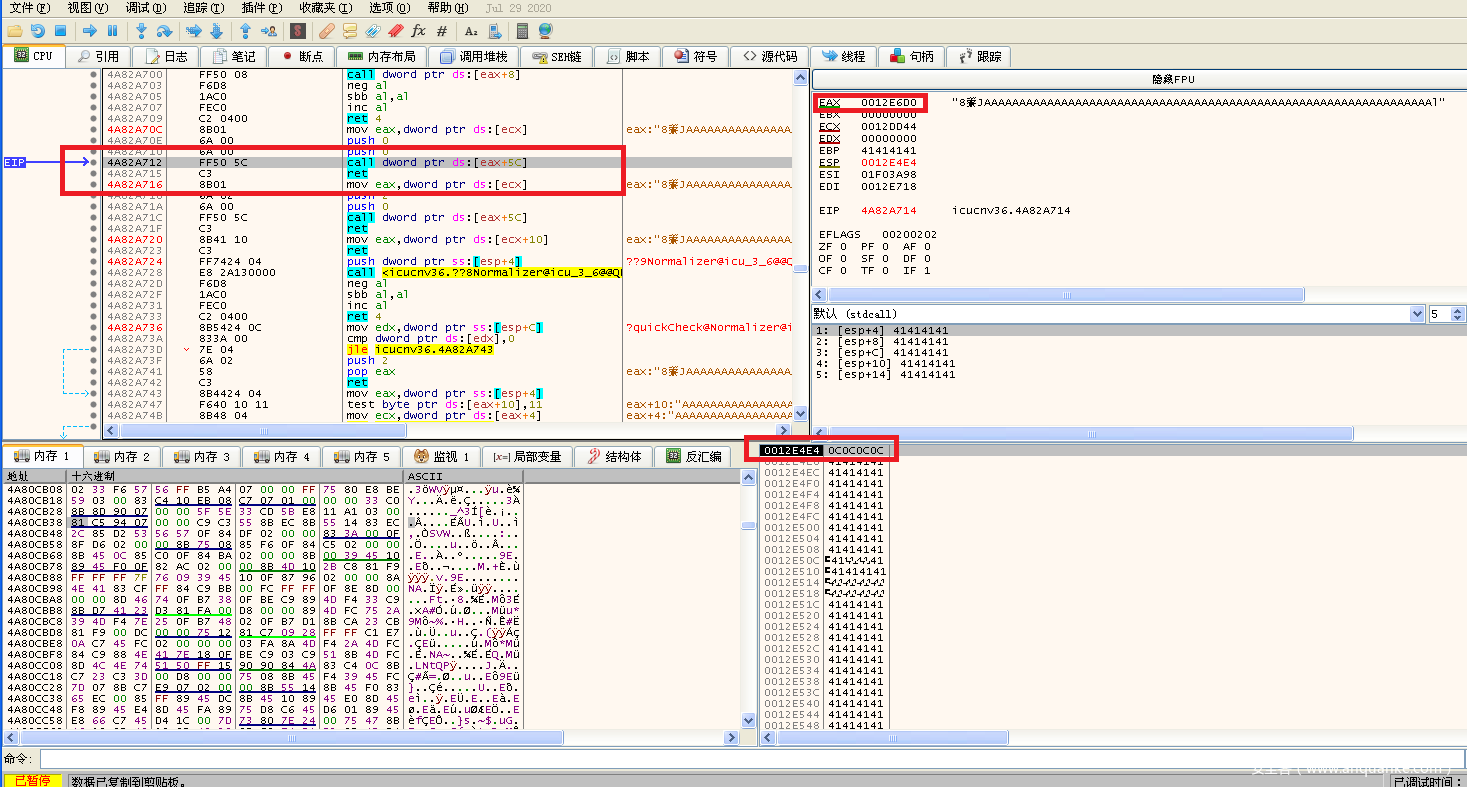Viewport: 1467px width, 787px height.
Task: Toggle breakpoint bullet at address 4A82A716
Action: (94, 184)
